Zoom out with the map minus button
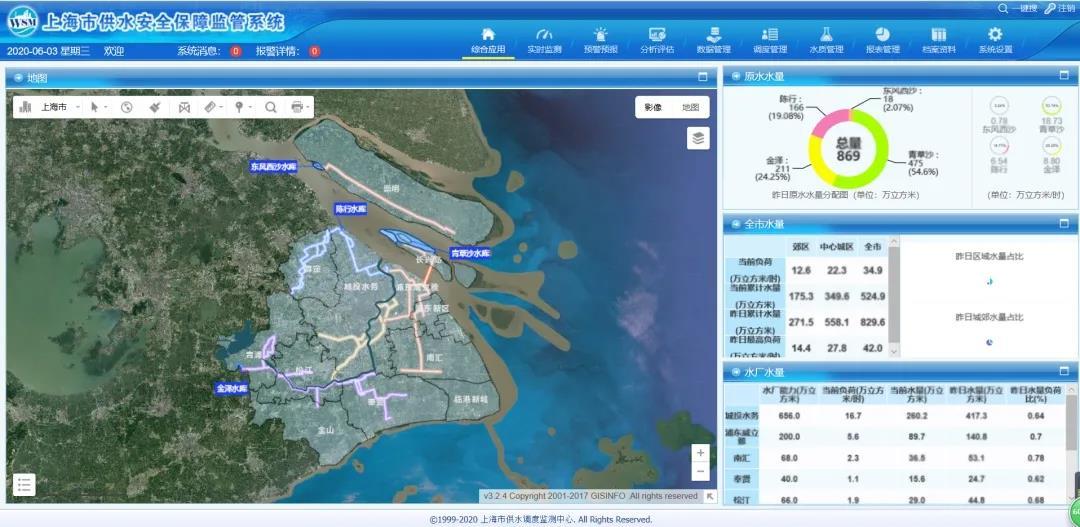This screenshot has height=527, width=1080. click(x=701, y=471)
